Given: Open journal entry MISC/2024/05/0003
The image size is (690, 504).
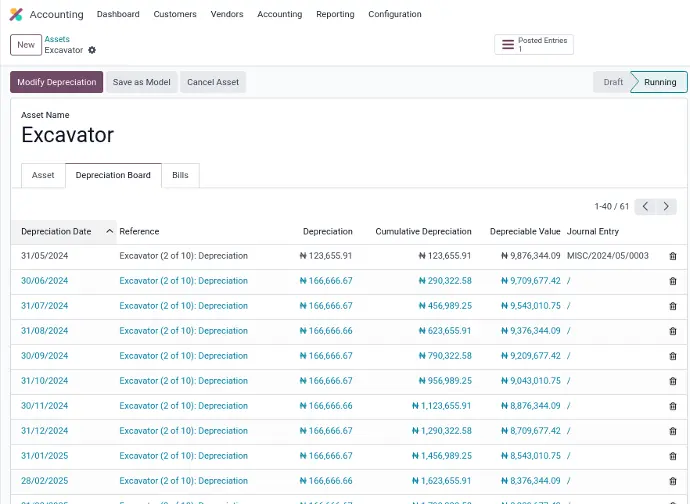Looking at the screenshot, I should [608, 256].
